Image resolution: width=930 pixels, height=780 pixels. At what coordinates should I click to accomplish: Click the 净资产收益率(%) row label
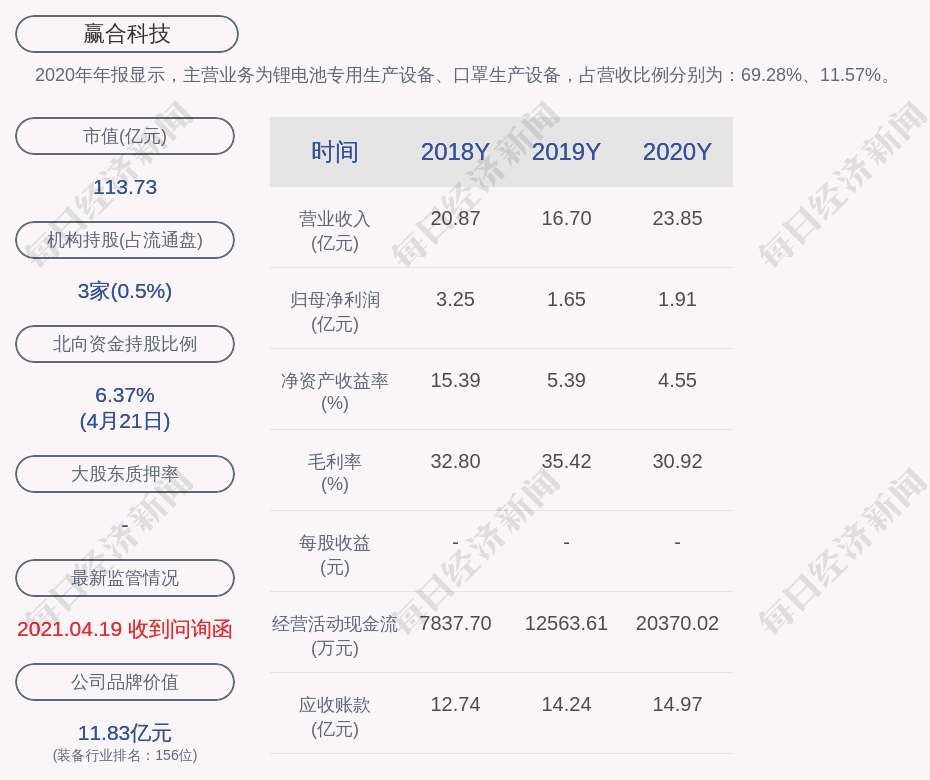335,392
